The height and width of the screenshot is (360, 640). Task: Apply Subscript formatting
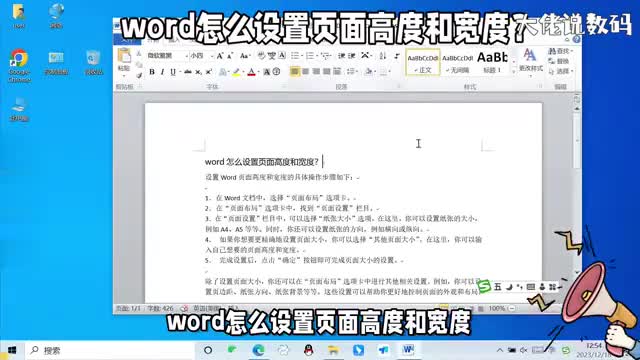(x=198, y=72)
